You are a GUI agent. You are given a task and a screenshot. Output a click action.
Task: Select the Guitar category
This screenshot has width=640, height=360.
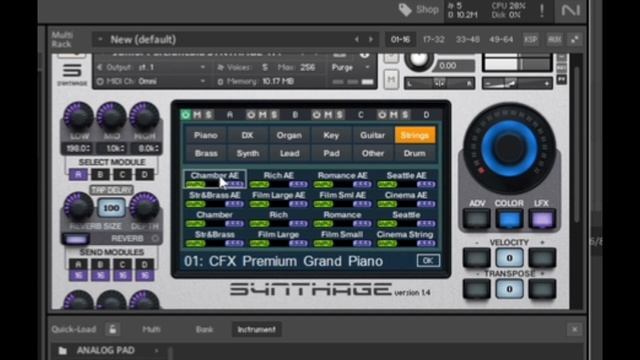point(372,135)
